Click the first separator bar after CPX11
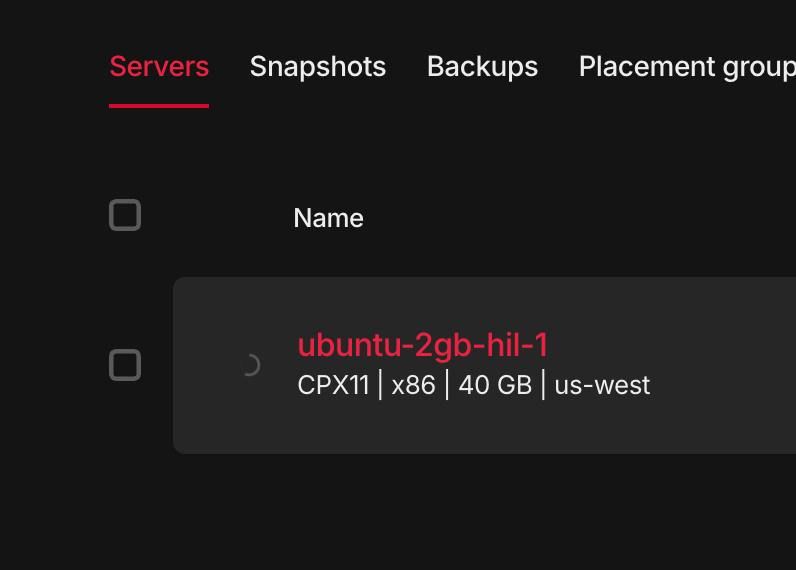The width and height of the screenshot is (796, 570). (381, 385)
